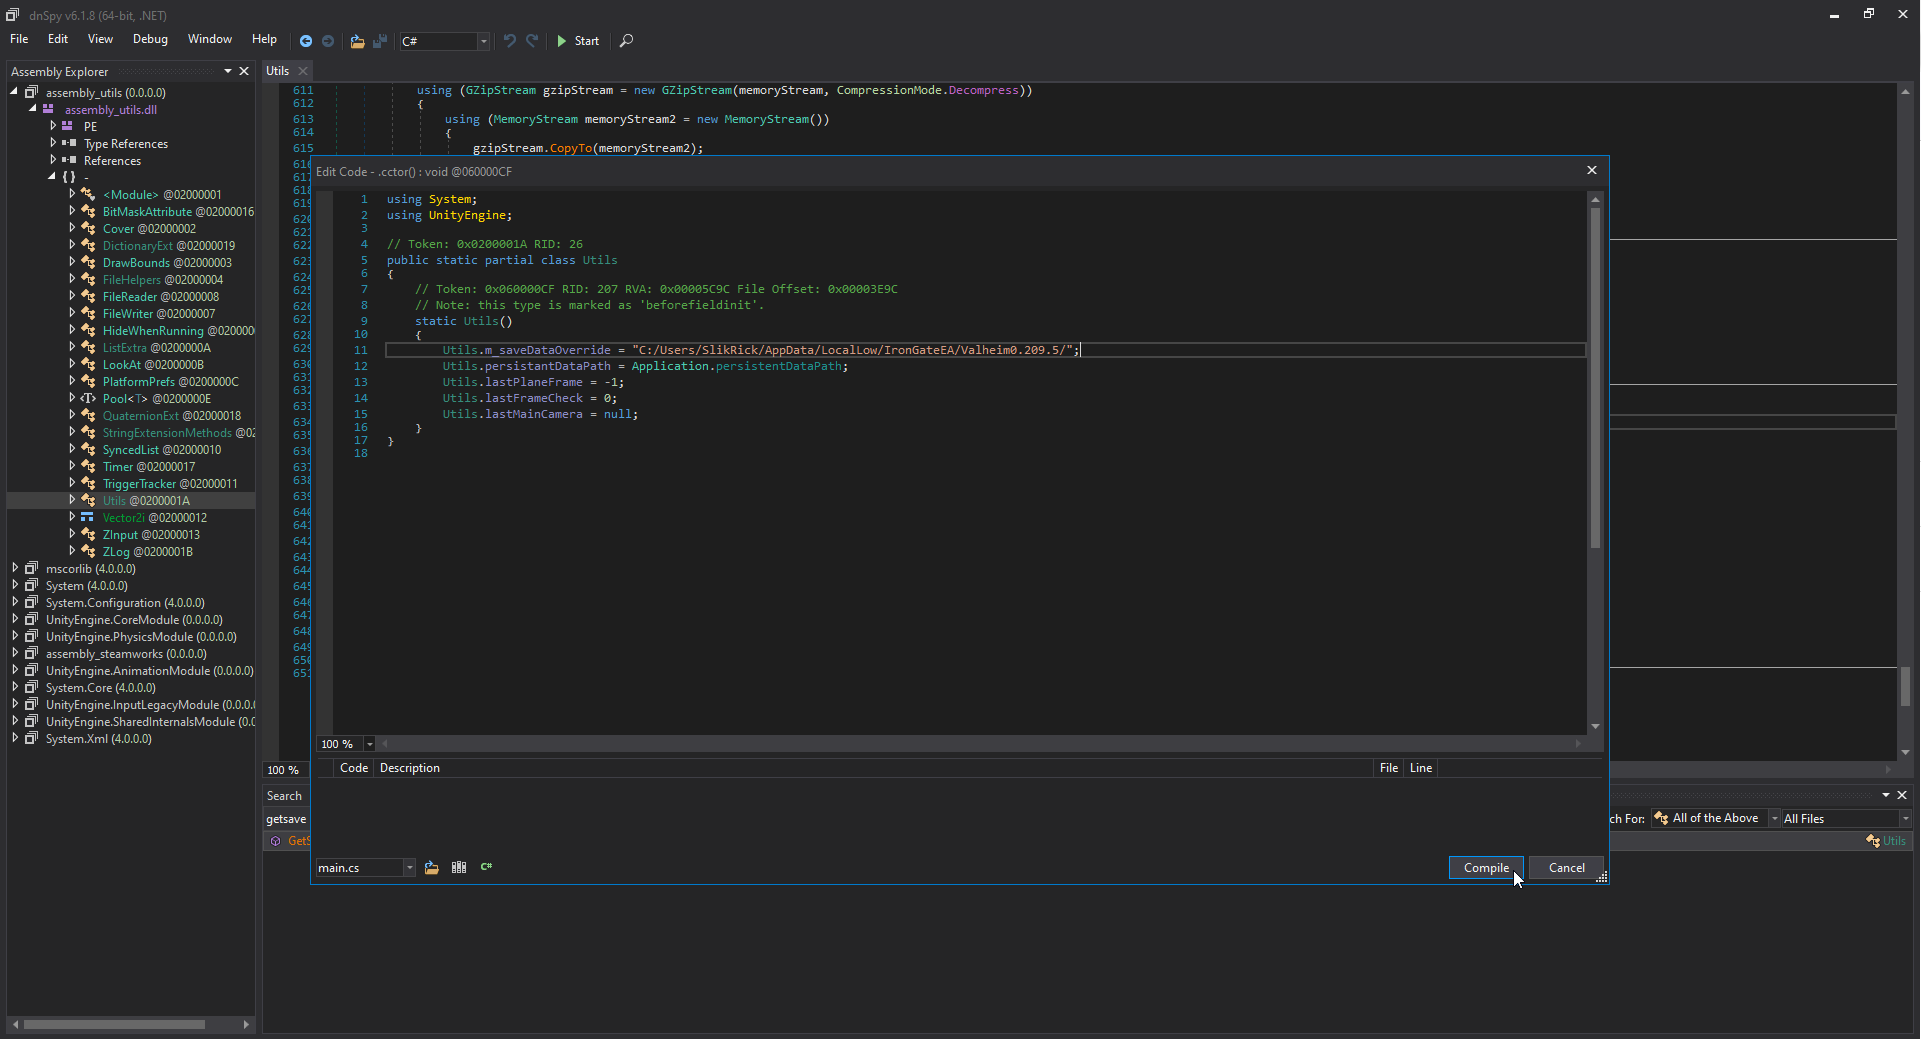Click the Navigate Backward arrow icon
The image size is (1921, 1039).
tap(306, 41)
